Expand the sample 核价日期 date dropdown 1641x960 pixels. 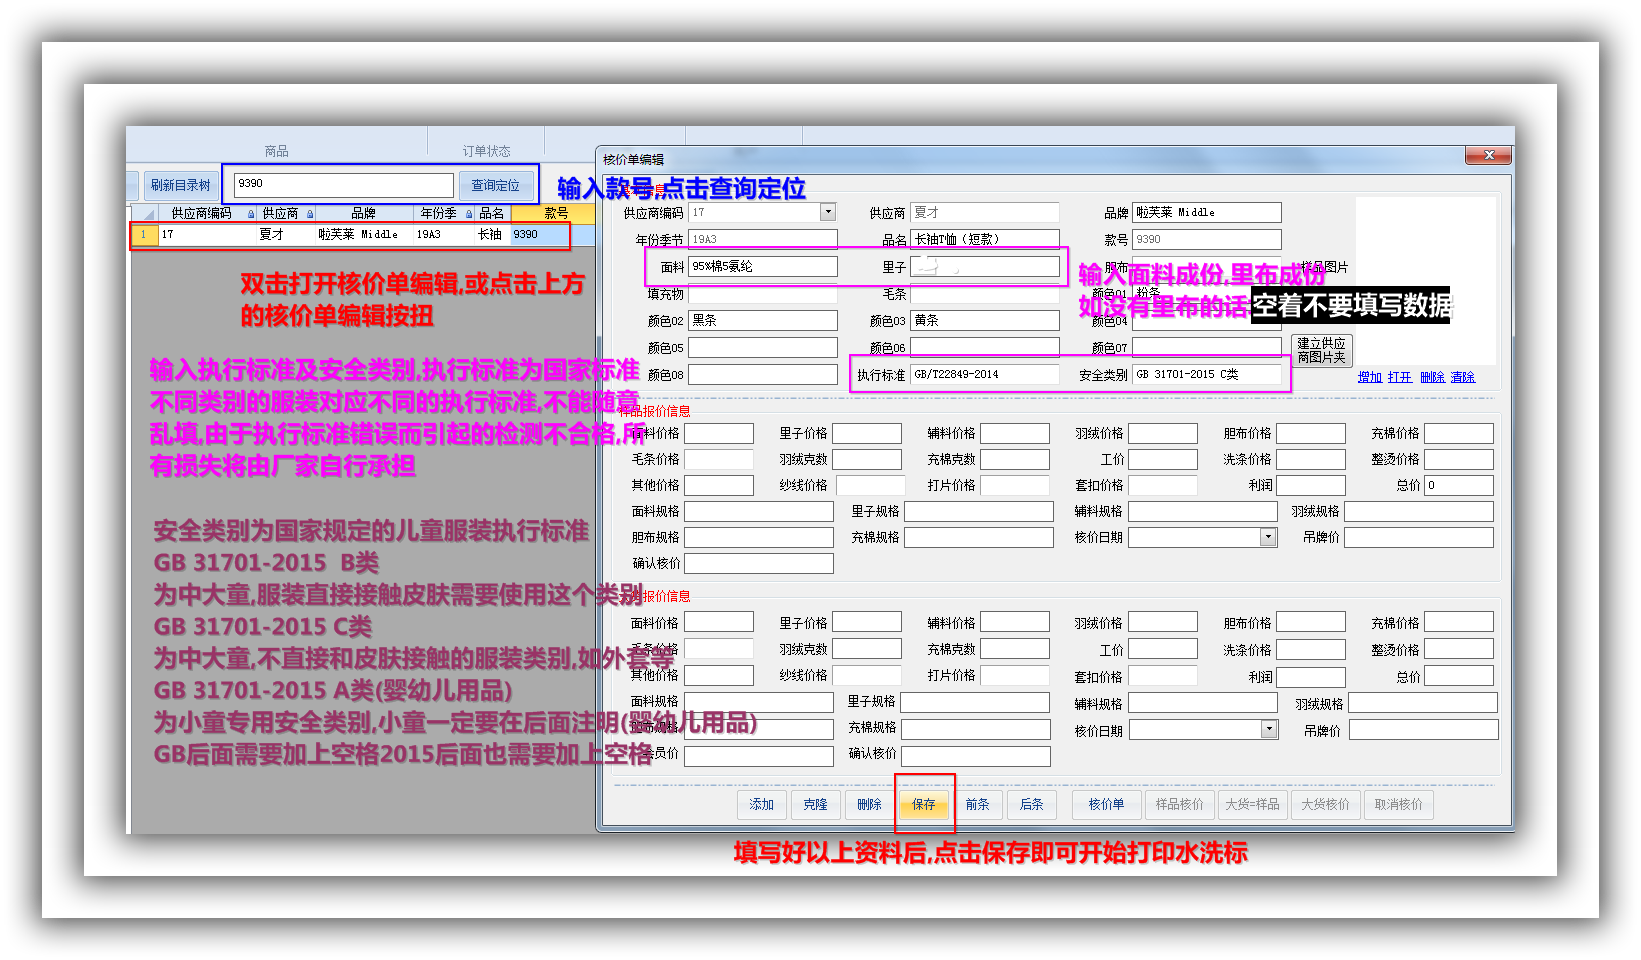coord(1268,537)
